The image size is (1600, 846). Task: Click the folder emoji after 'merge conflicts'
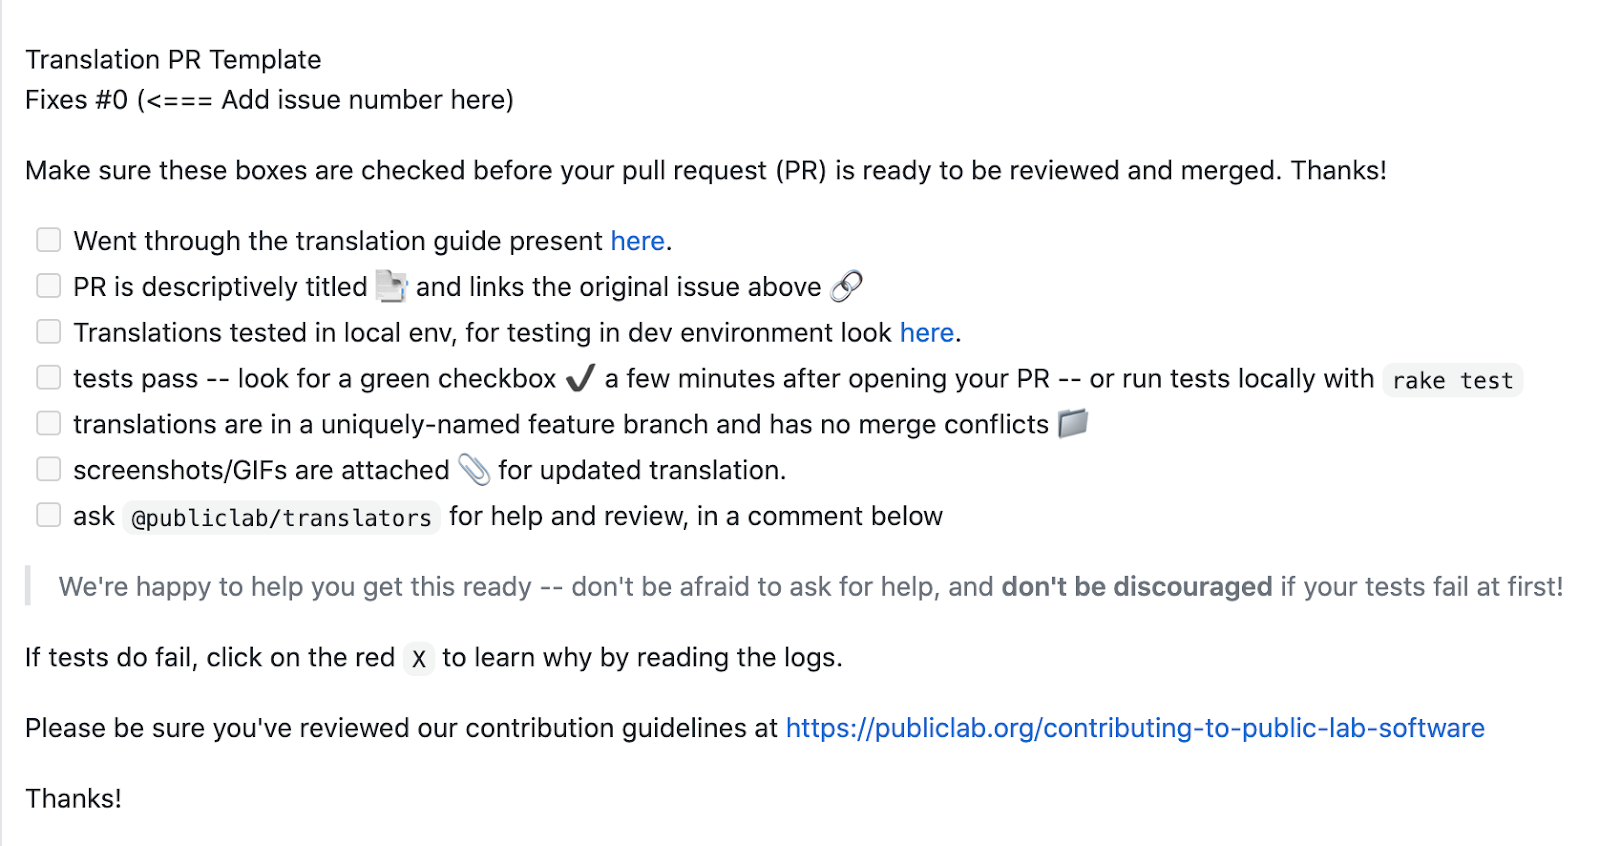click(1072, 424)
